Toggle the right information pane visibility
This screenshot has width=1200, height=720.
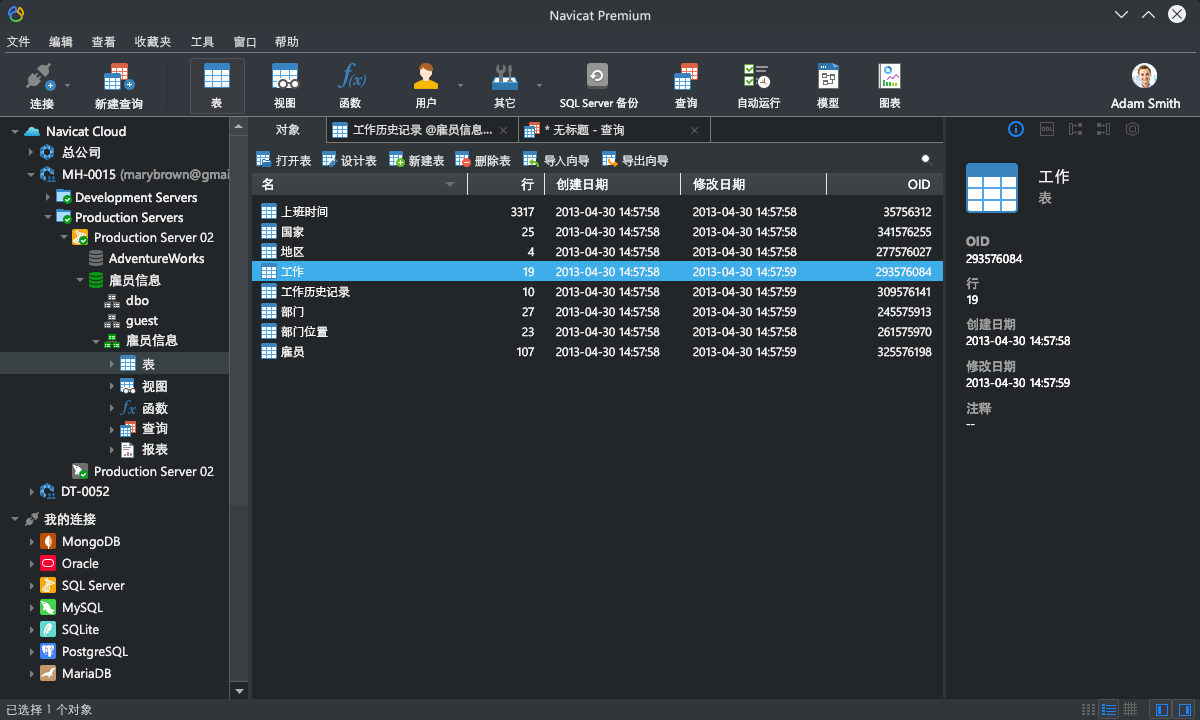click(x=1183, y=709)
